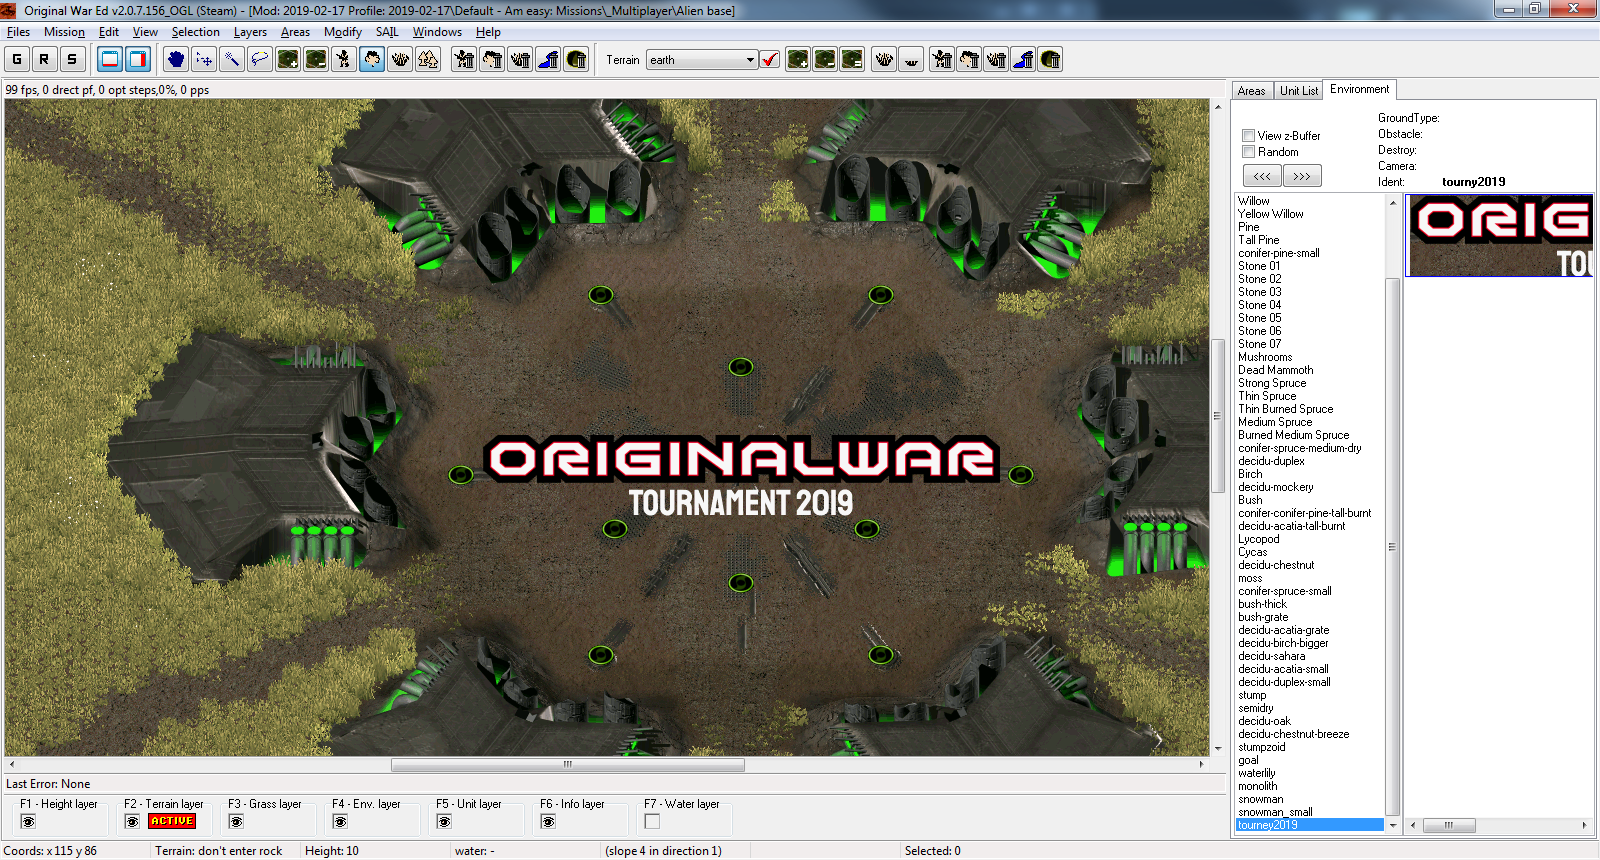The image size is (1600, 860).
Task: Select the highlighted tourney2019 list item
Action: pos(1310,825)
